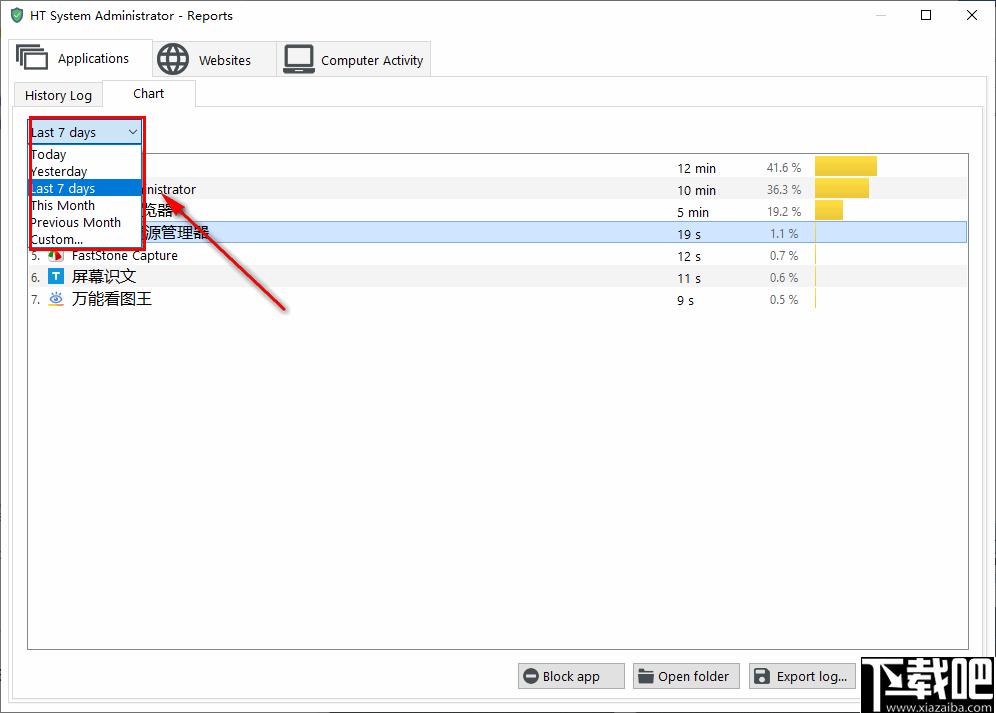Switch to the History Log subtab
Viewport: 996px width, 713px height.
(58, 95)
